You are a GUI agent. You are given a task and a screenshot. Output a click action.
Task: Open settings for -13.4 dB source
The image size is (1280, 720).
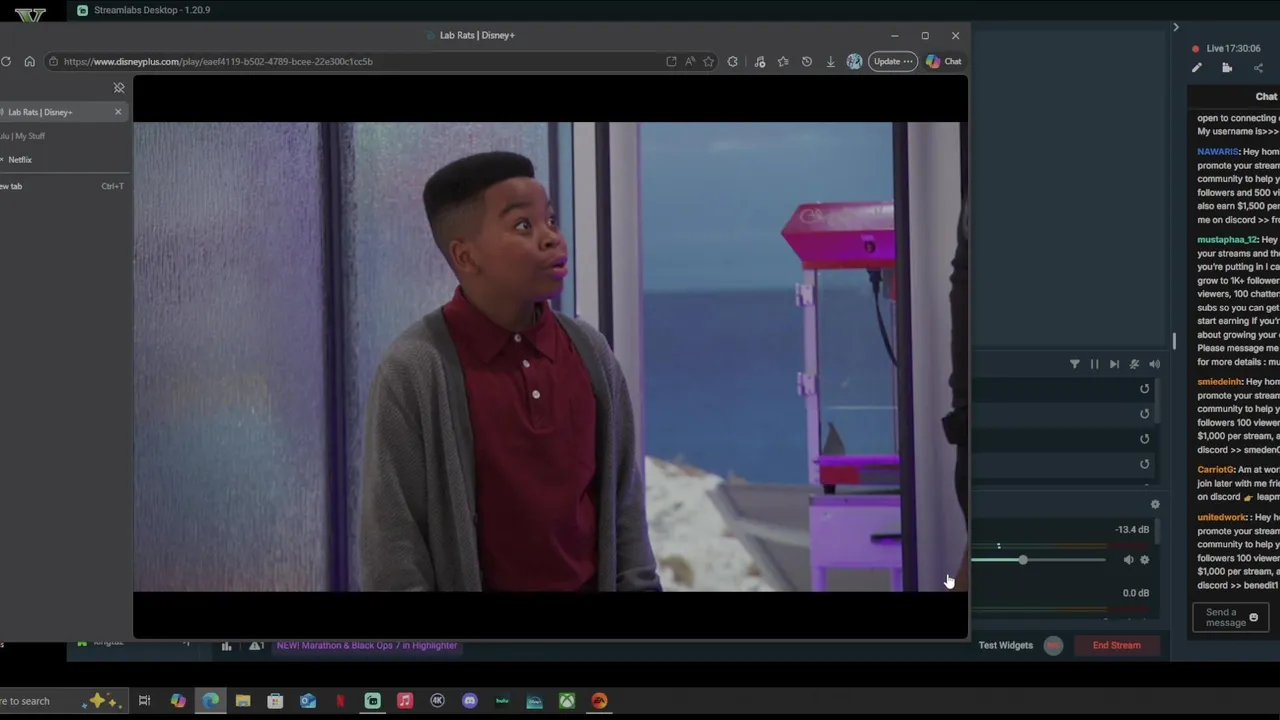click(1145, 560)
